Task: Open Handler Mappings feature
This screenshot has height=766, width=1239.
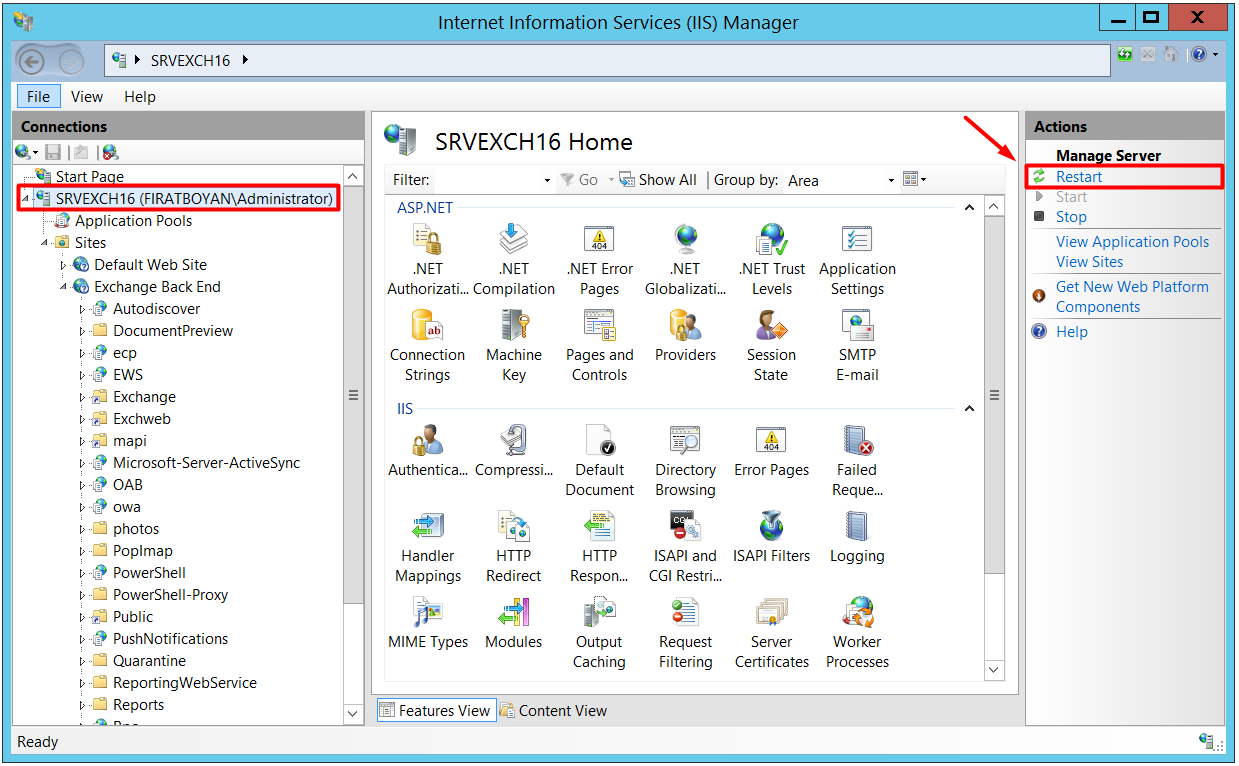Action: pyautogui.click(x=428, y=545)
